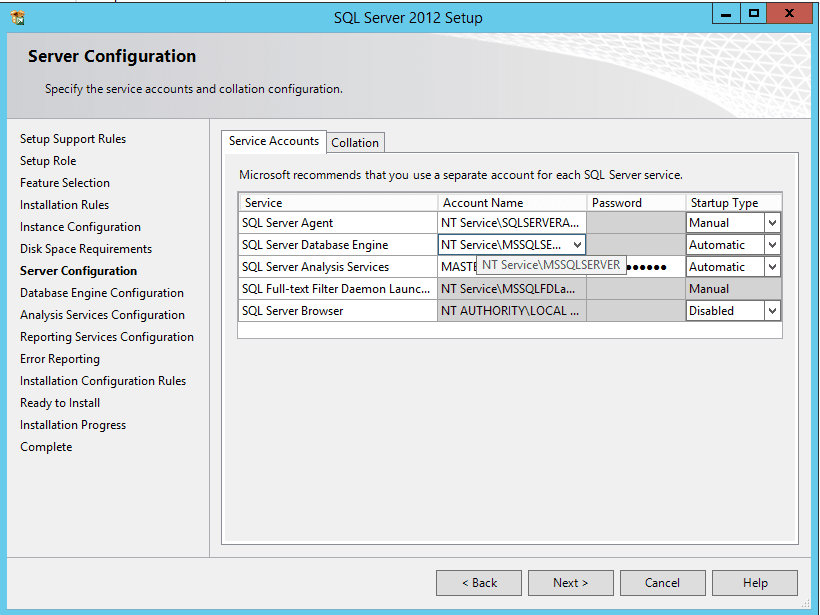Open Help for this setup page
The image size is (820, 615).
tap(754, 582)
